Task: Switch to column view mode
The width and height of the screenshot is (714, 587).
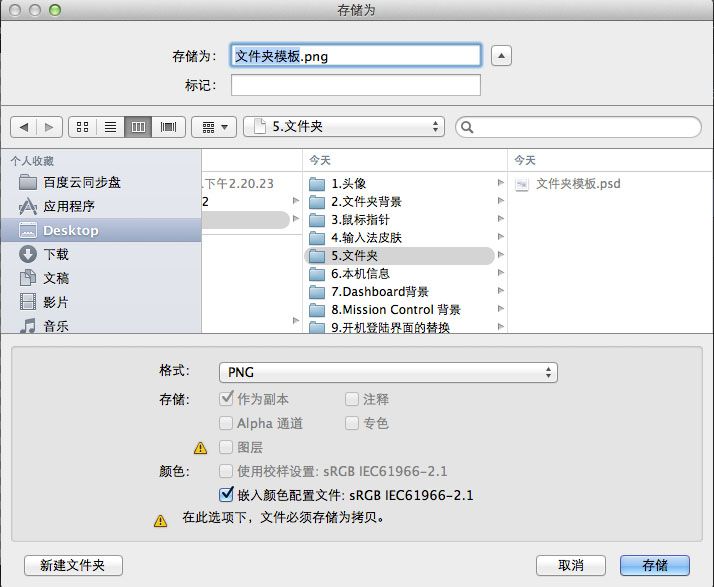Action: tap(139, 127)
